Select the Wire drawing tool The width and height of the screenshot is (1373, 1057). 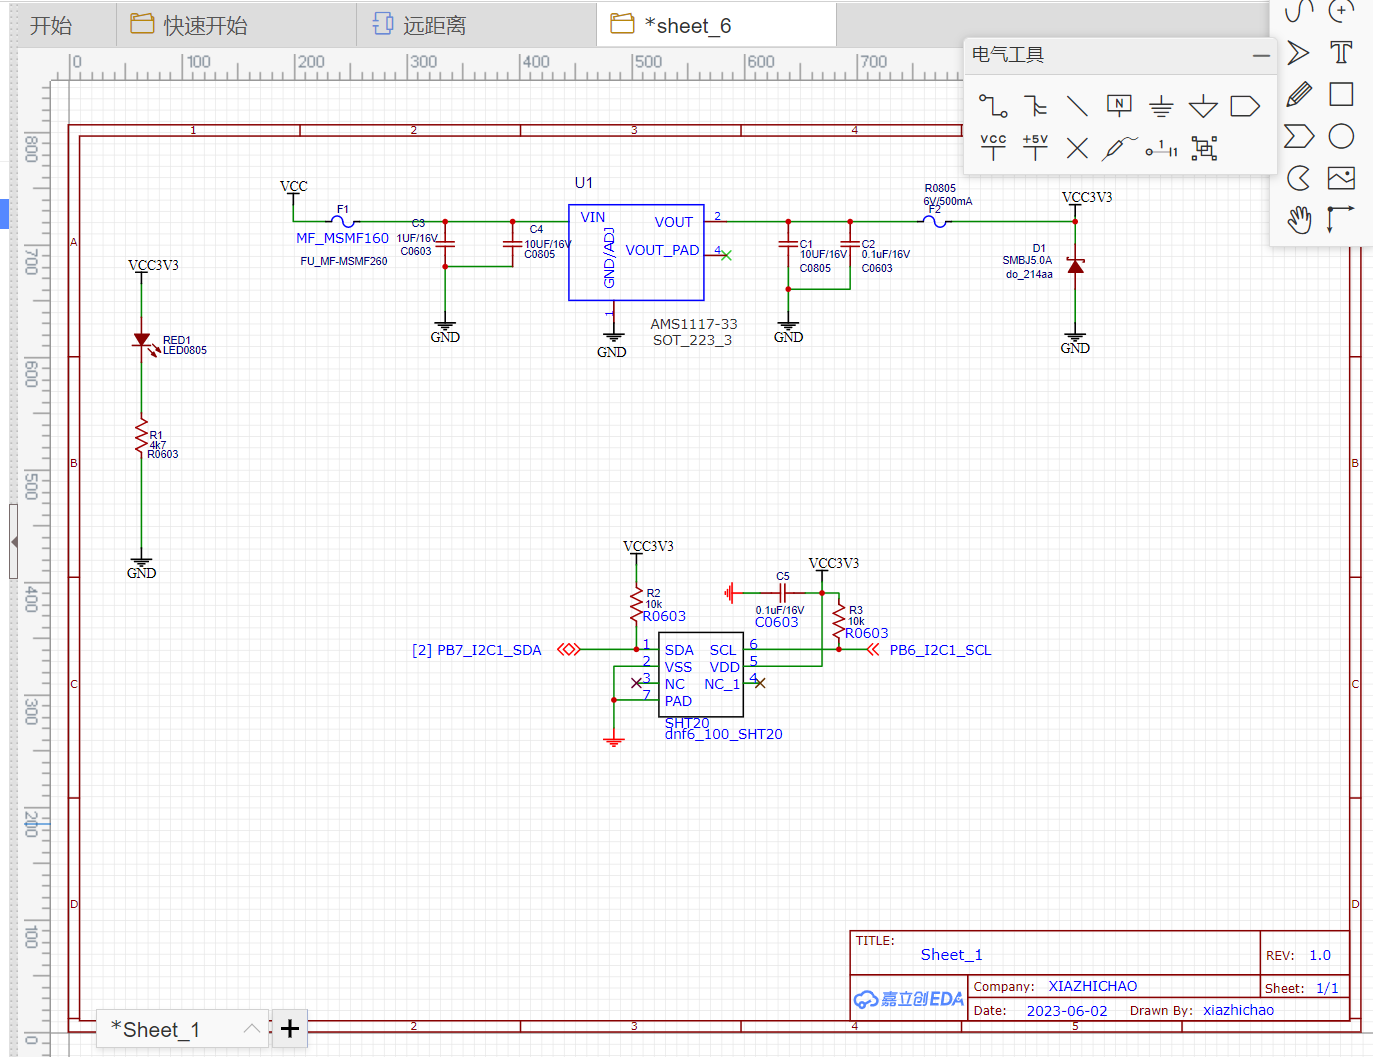[993, 106]
